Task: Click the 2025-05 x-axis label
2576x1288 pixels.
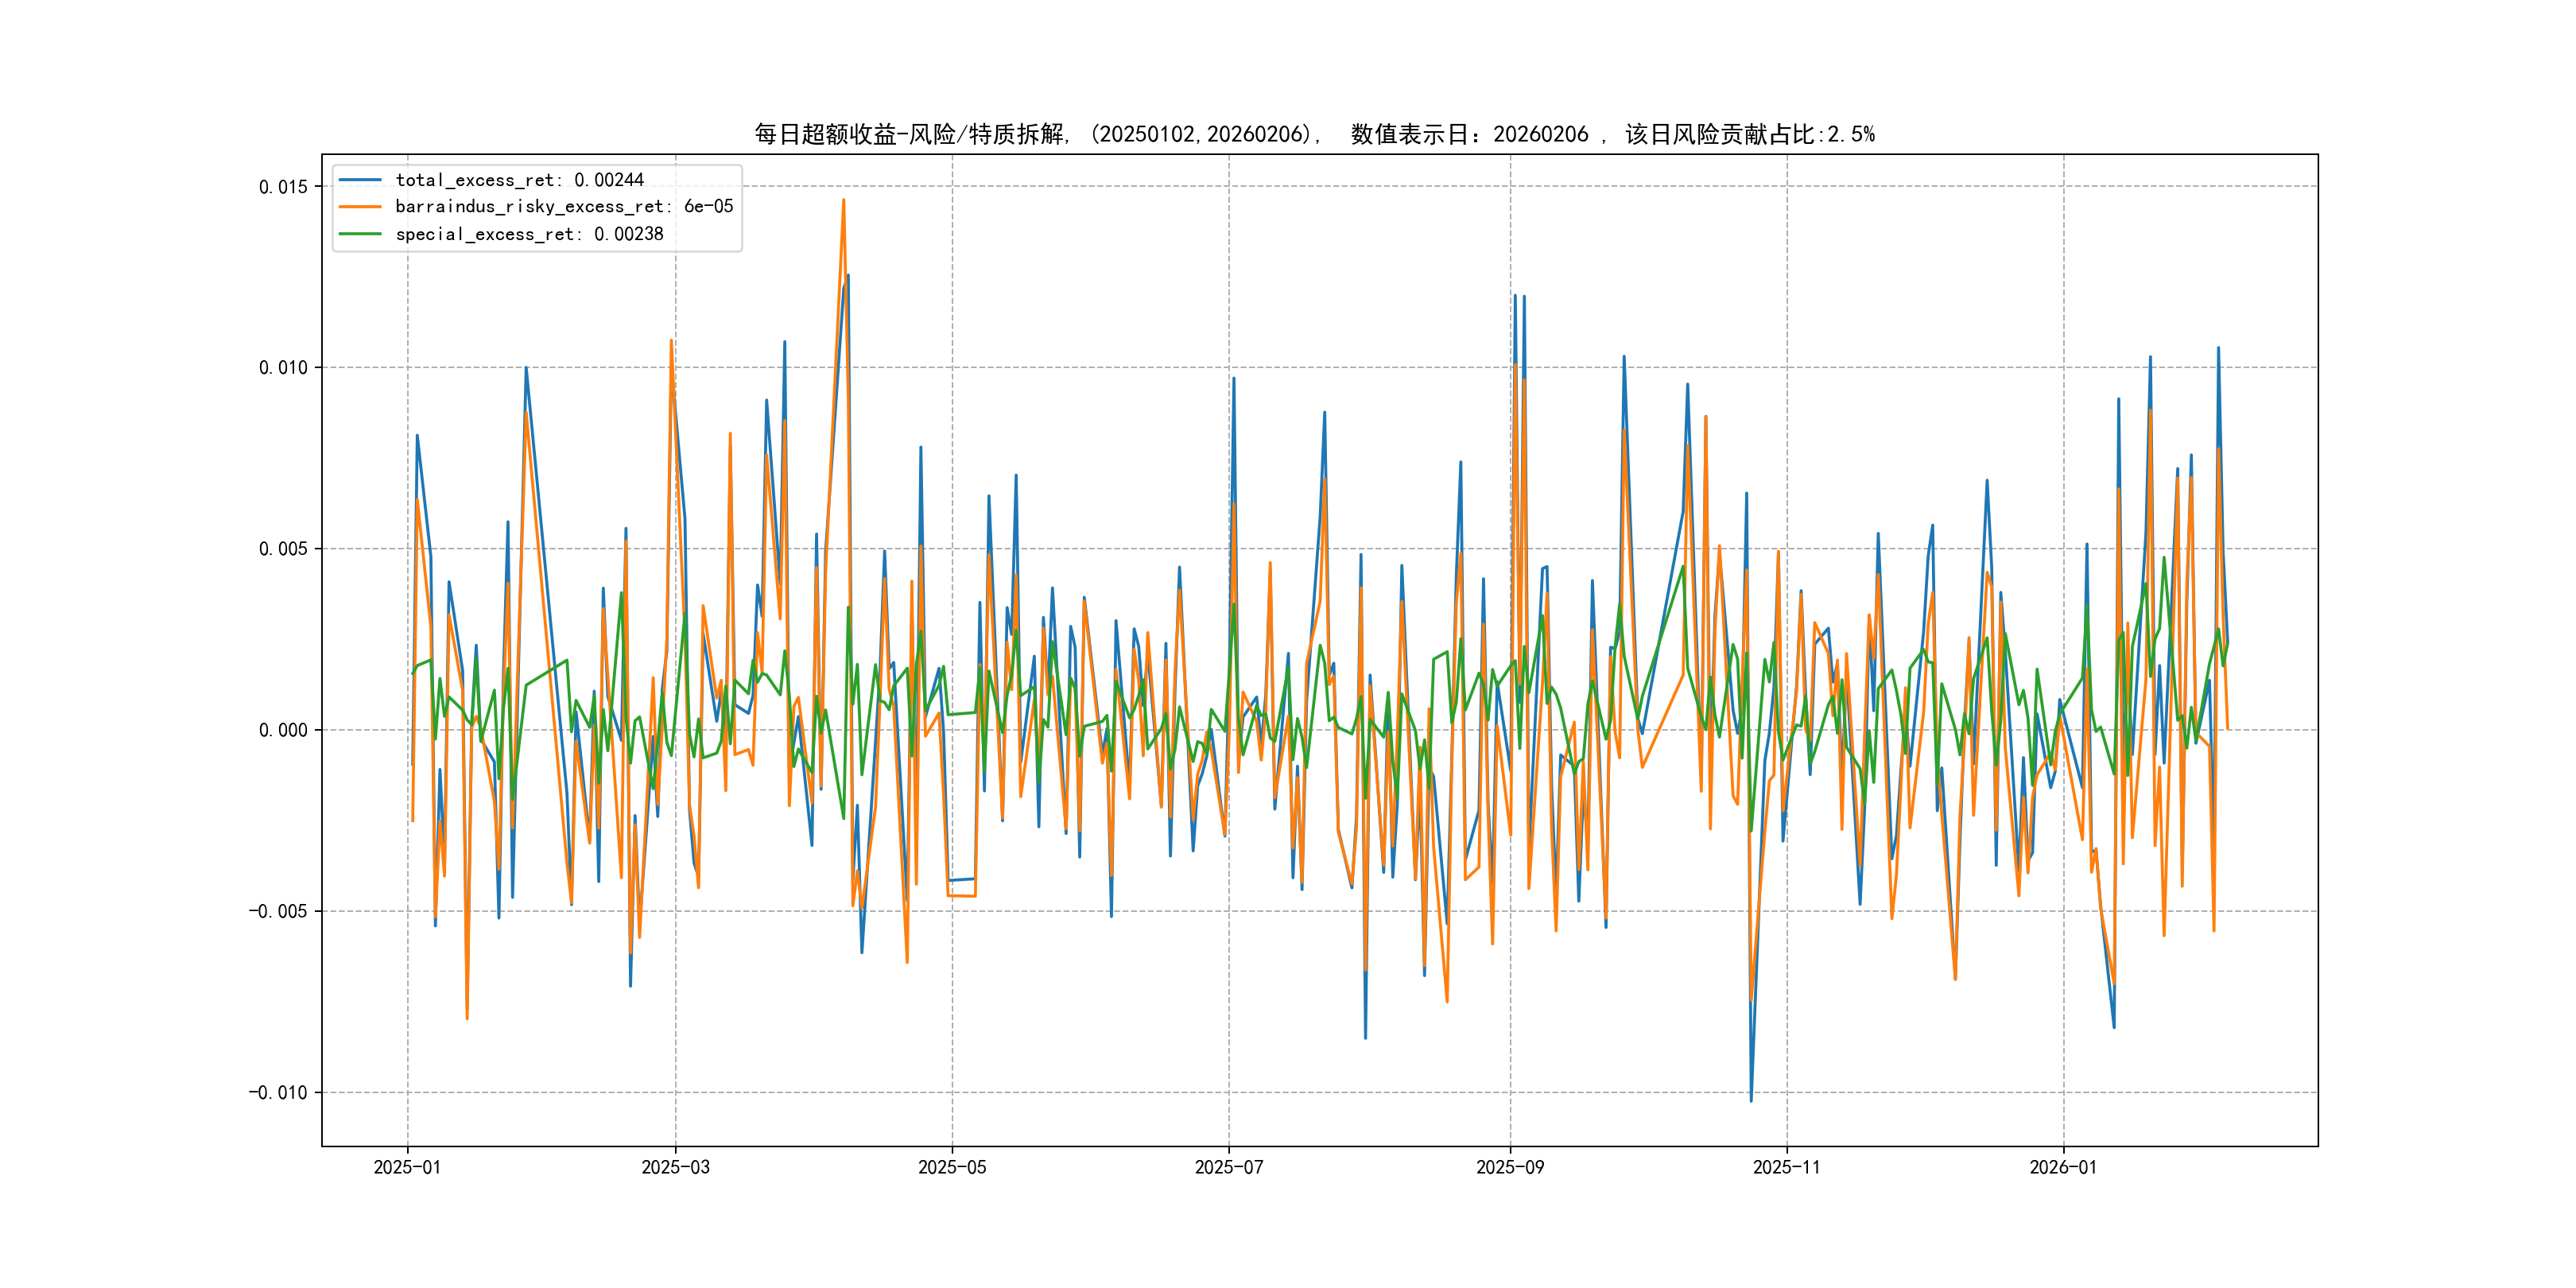Action: [x=952, y=1167]
